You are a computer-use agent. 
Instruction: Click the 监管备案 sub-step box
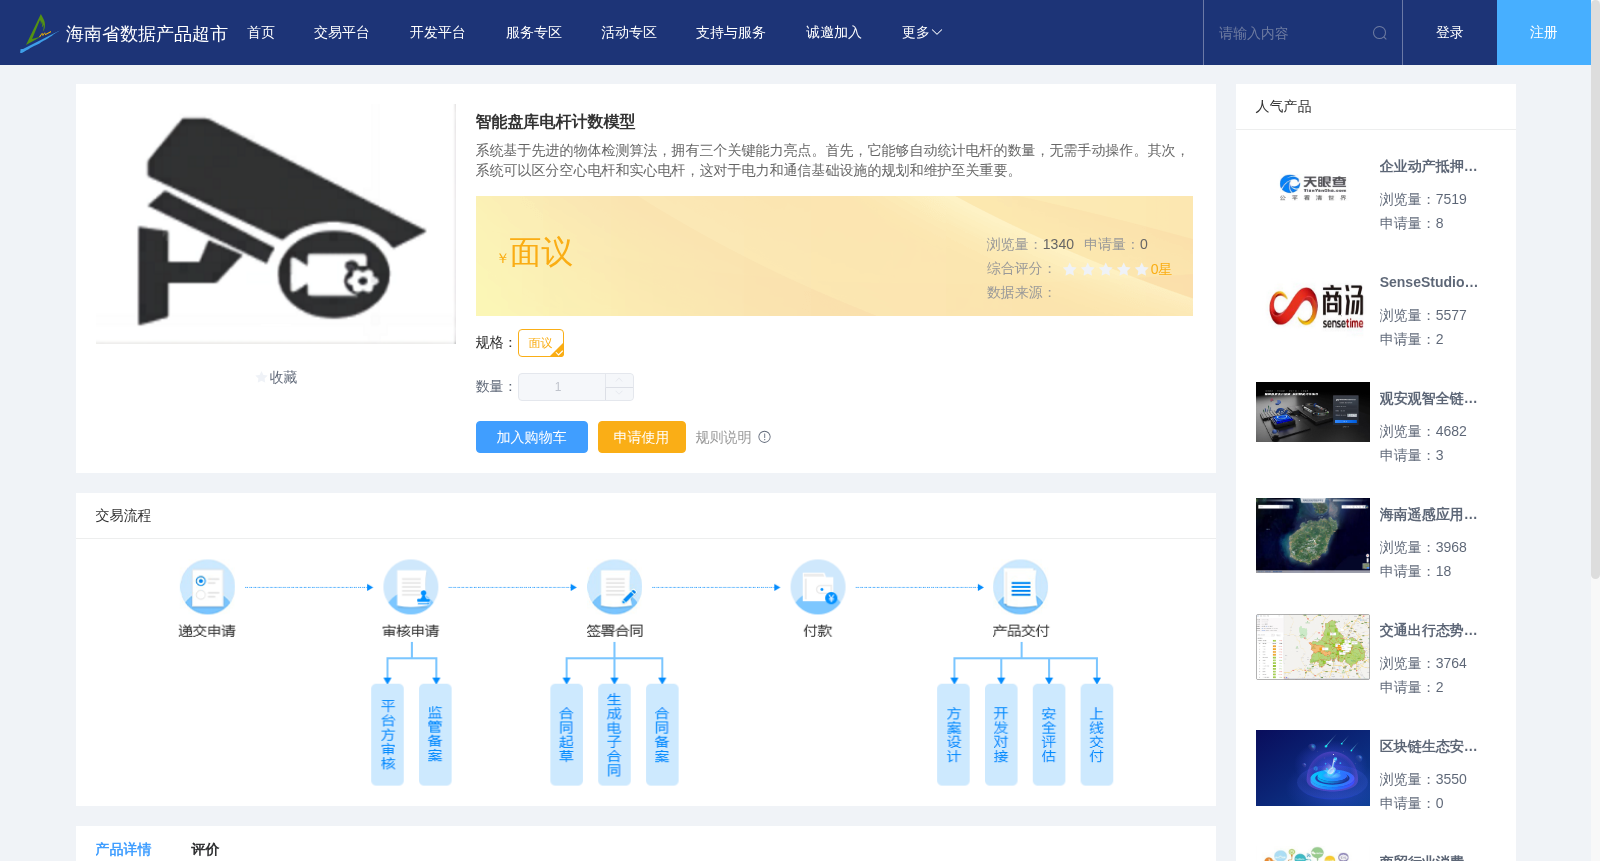(x=435, y=735)
